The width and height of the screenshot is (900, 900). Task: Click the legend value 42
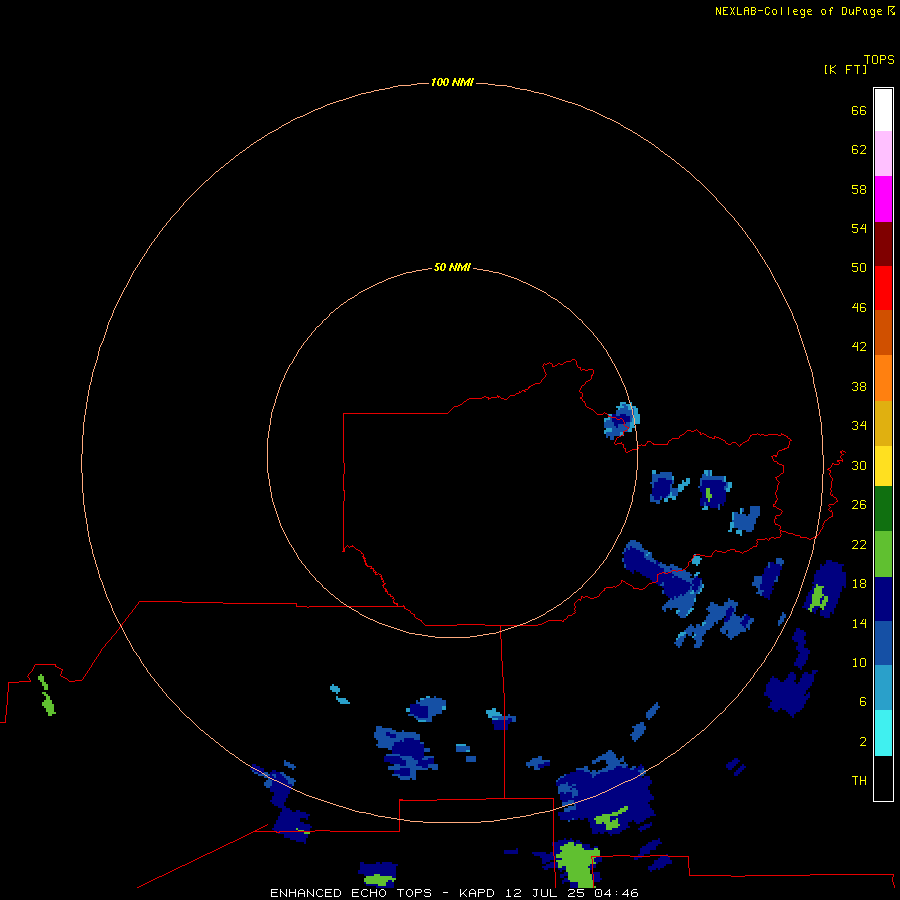pos(859,347)
